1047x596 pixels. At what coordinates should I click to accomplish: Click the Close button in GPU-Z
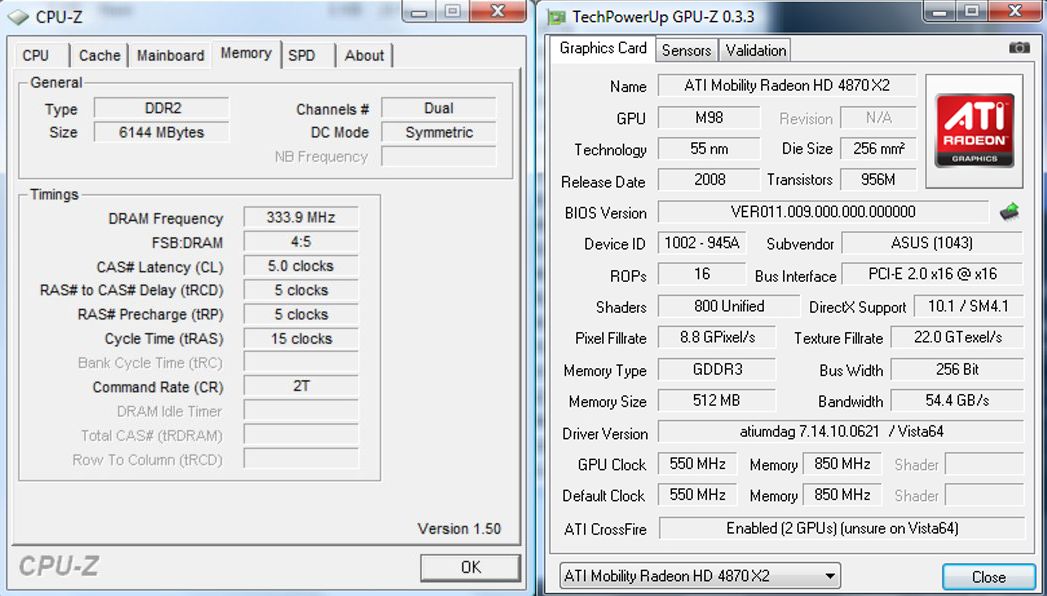tap(989, 577)
